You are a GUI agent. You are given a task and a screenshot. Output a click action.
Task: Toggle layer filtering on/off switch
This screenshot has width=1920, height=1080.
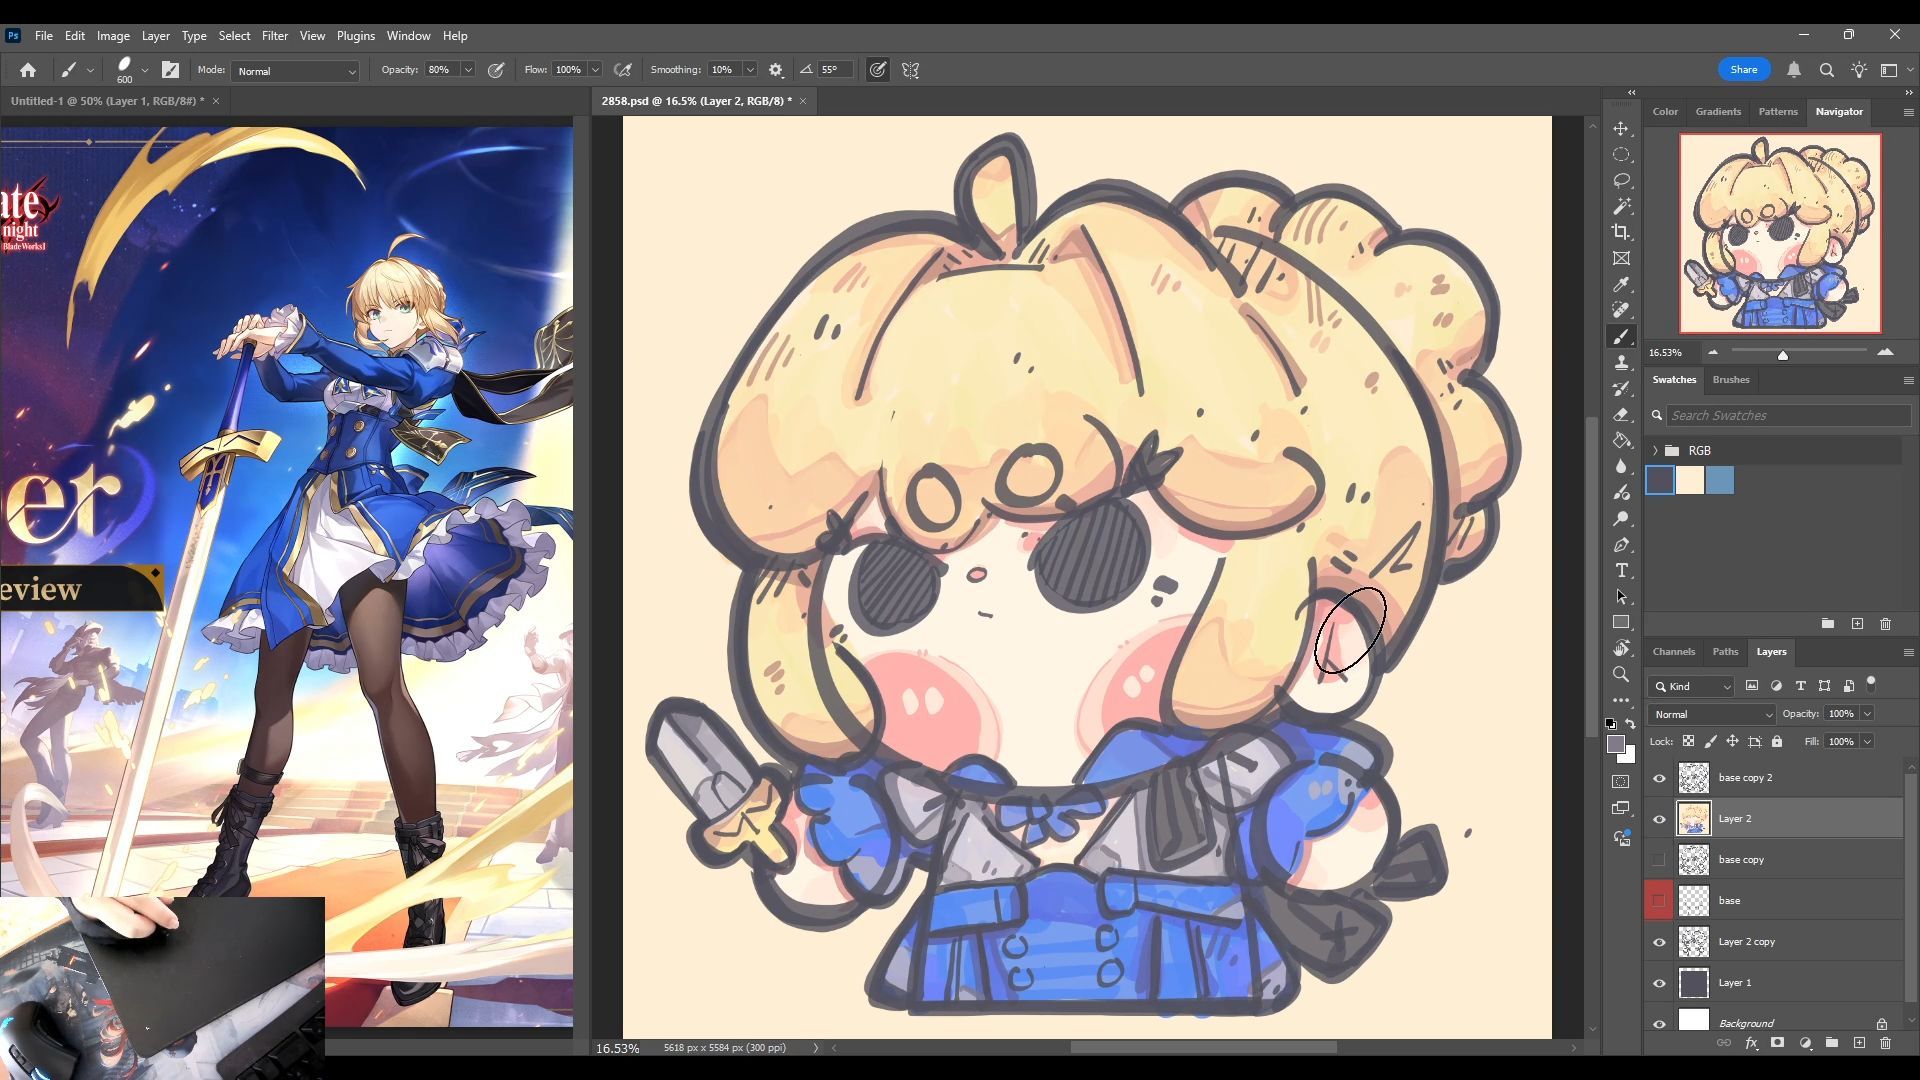click(1871, 685)
